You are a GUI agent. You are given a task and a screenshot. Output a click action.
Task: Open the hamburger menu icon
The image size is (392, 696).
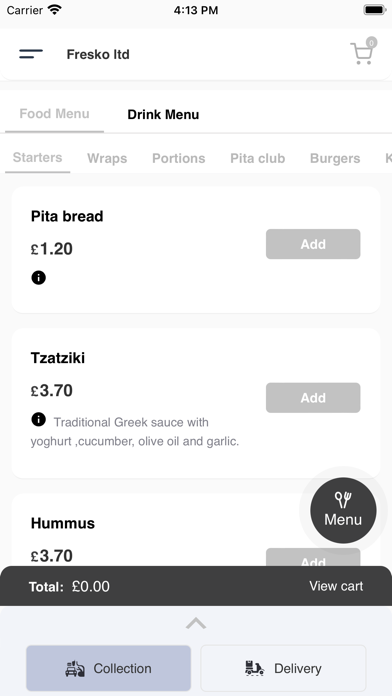pyautogui.click(x=31, y=54)
